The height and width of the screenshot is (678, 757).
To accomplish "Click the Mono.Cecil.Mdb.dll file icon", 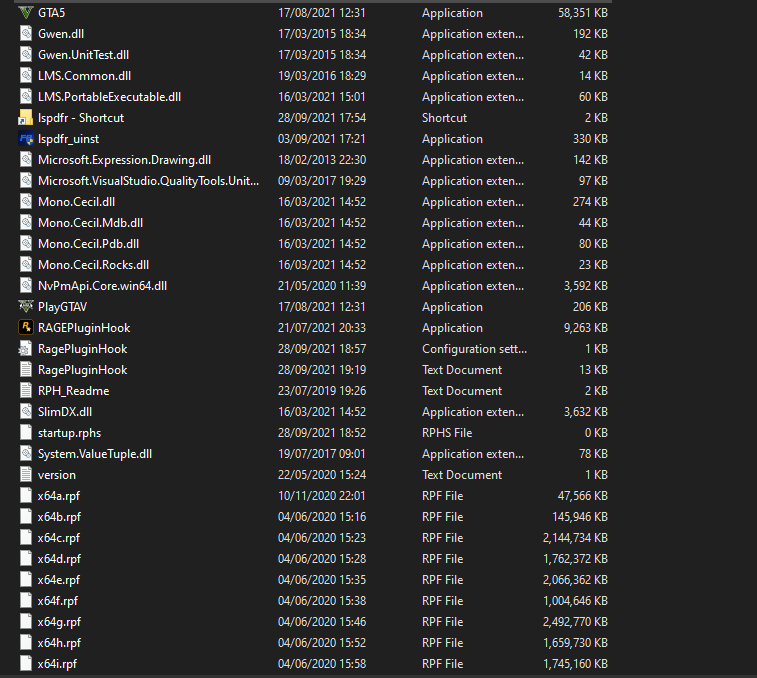I will [x=26, y=223].
